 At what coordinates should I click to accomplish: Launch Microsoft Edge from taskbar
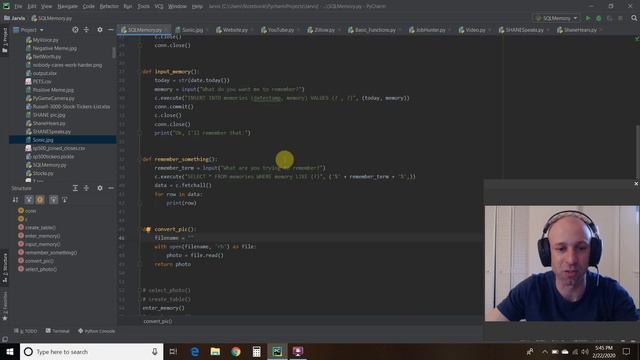195,351
